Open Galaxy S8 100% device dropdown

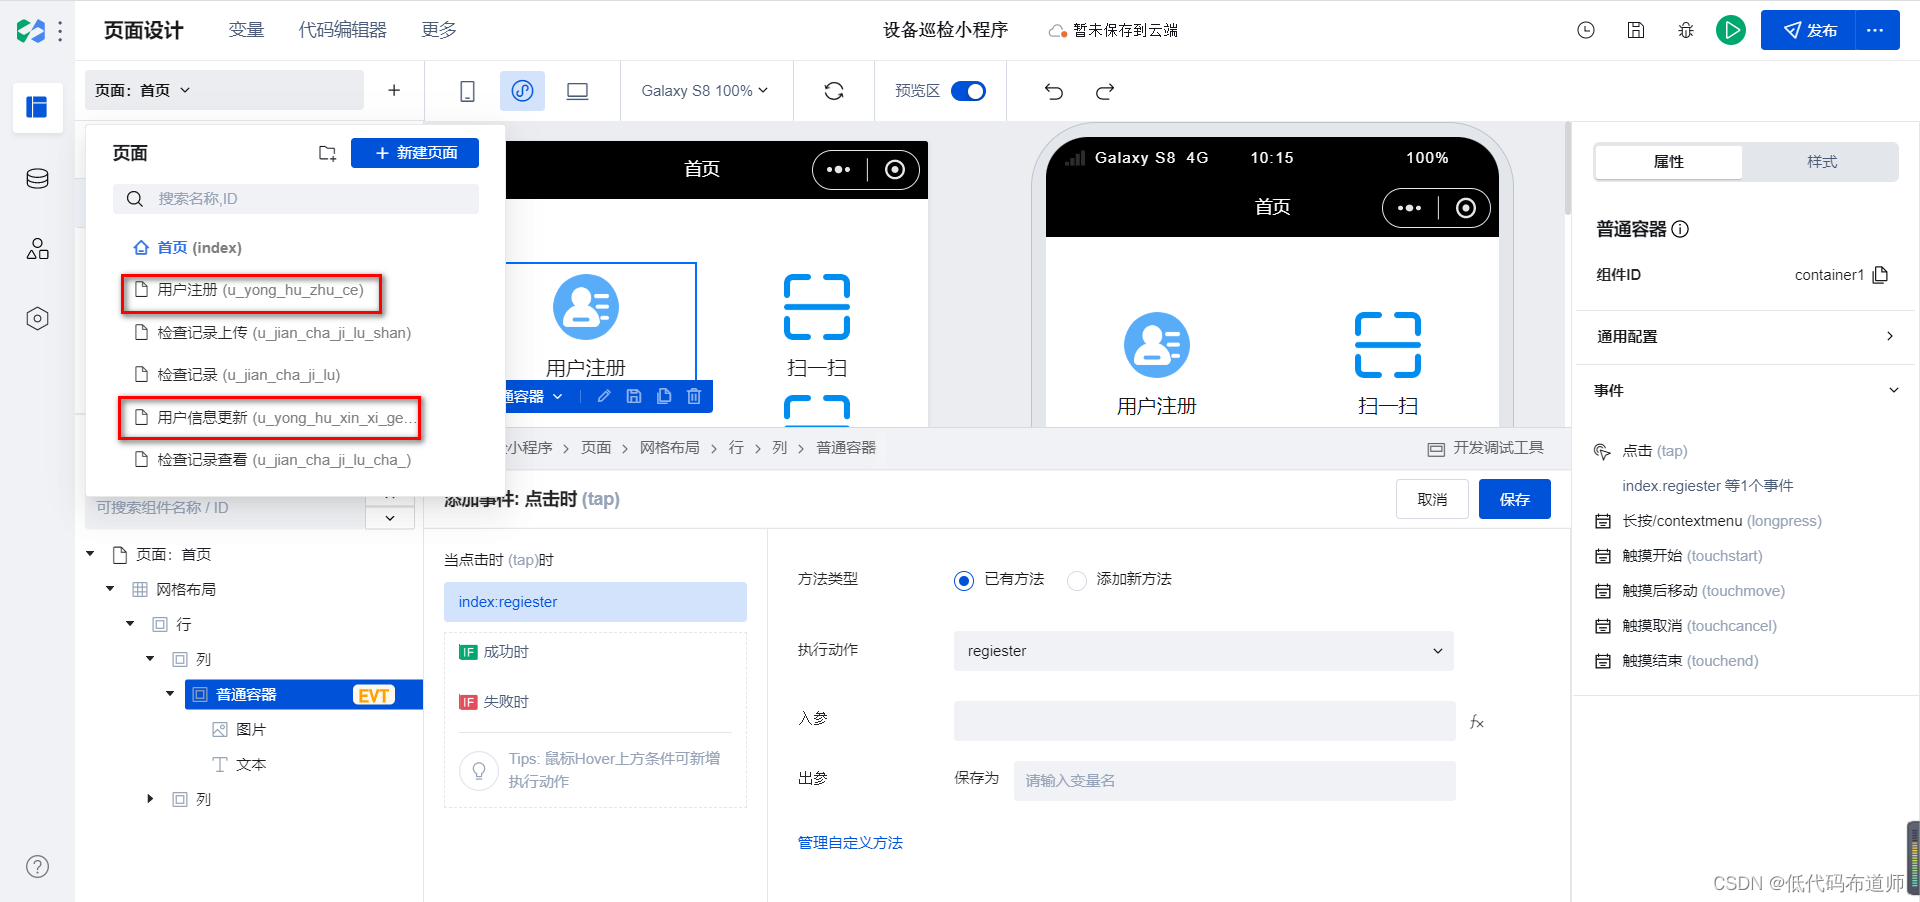tap(705, 91)
